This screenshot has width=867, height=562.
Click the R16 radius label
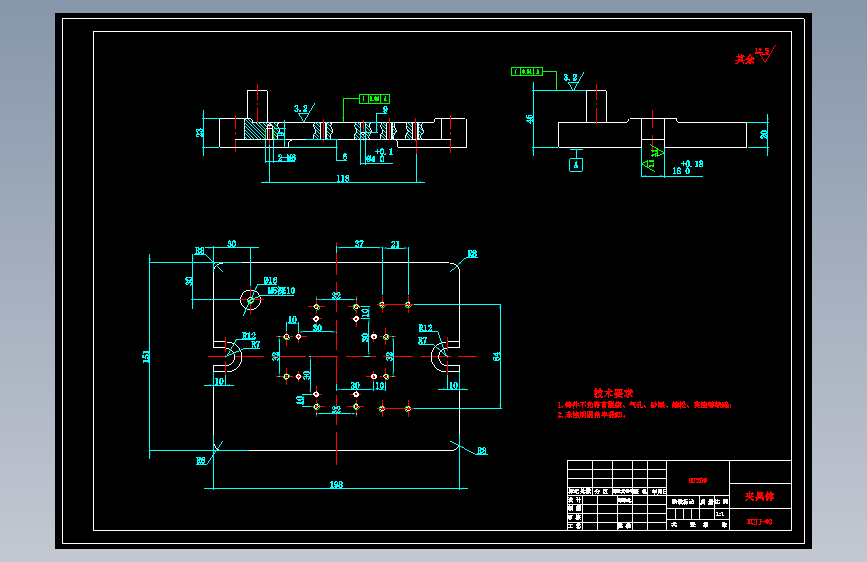pos(270,280)
